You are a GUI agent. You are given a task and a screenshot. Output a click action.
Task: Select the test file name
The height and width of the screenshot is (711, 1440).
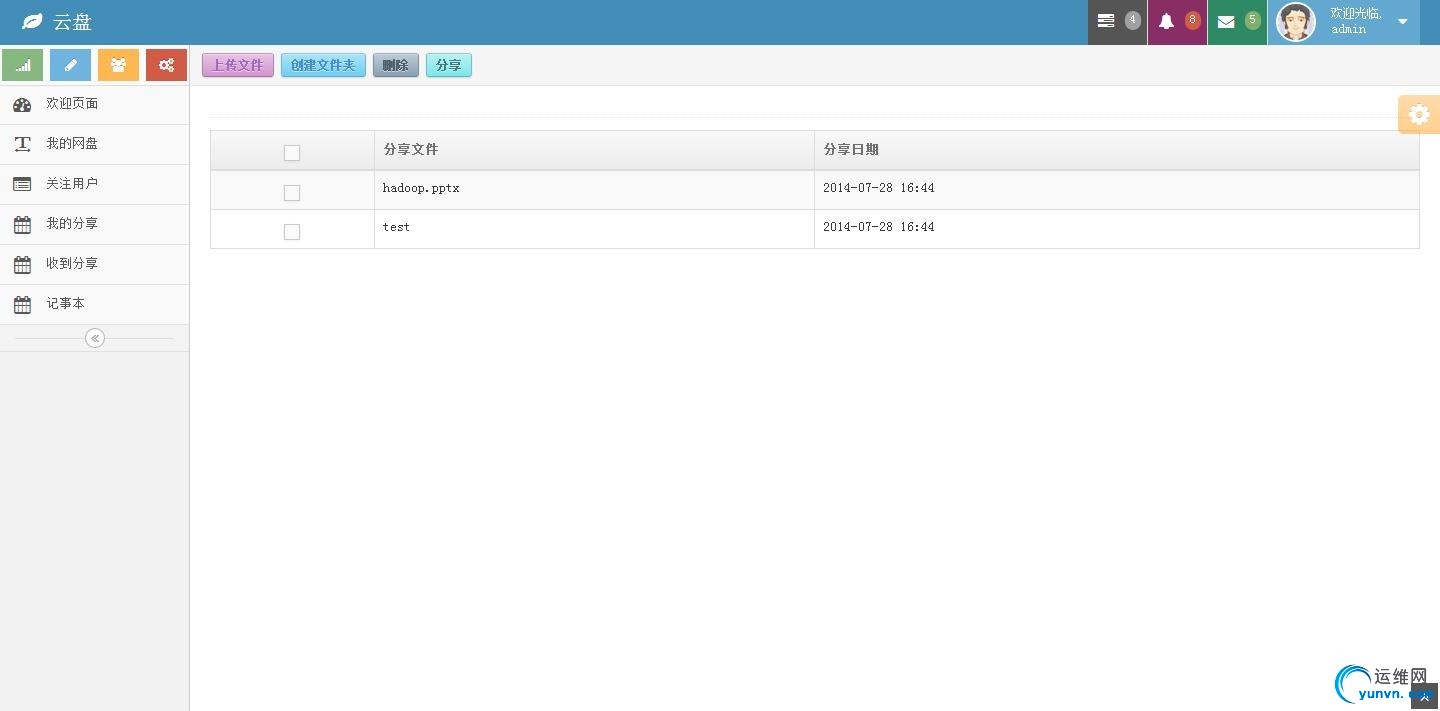coord(396,227)
